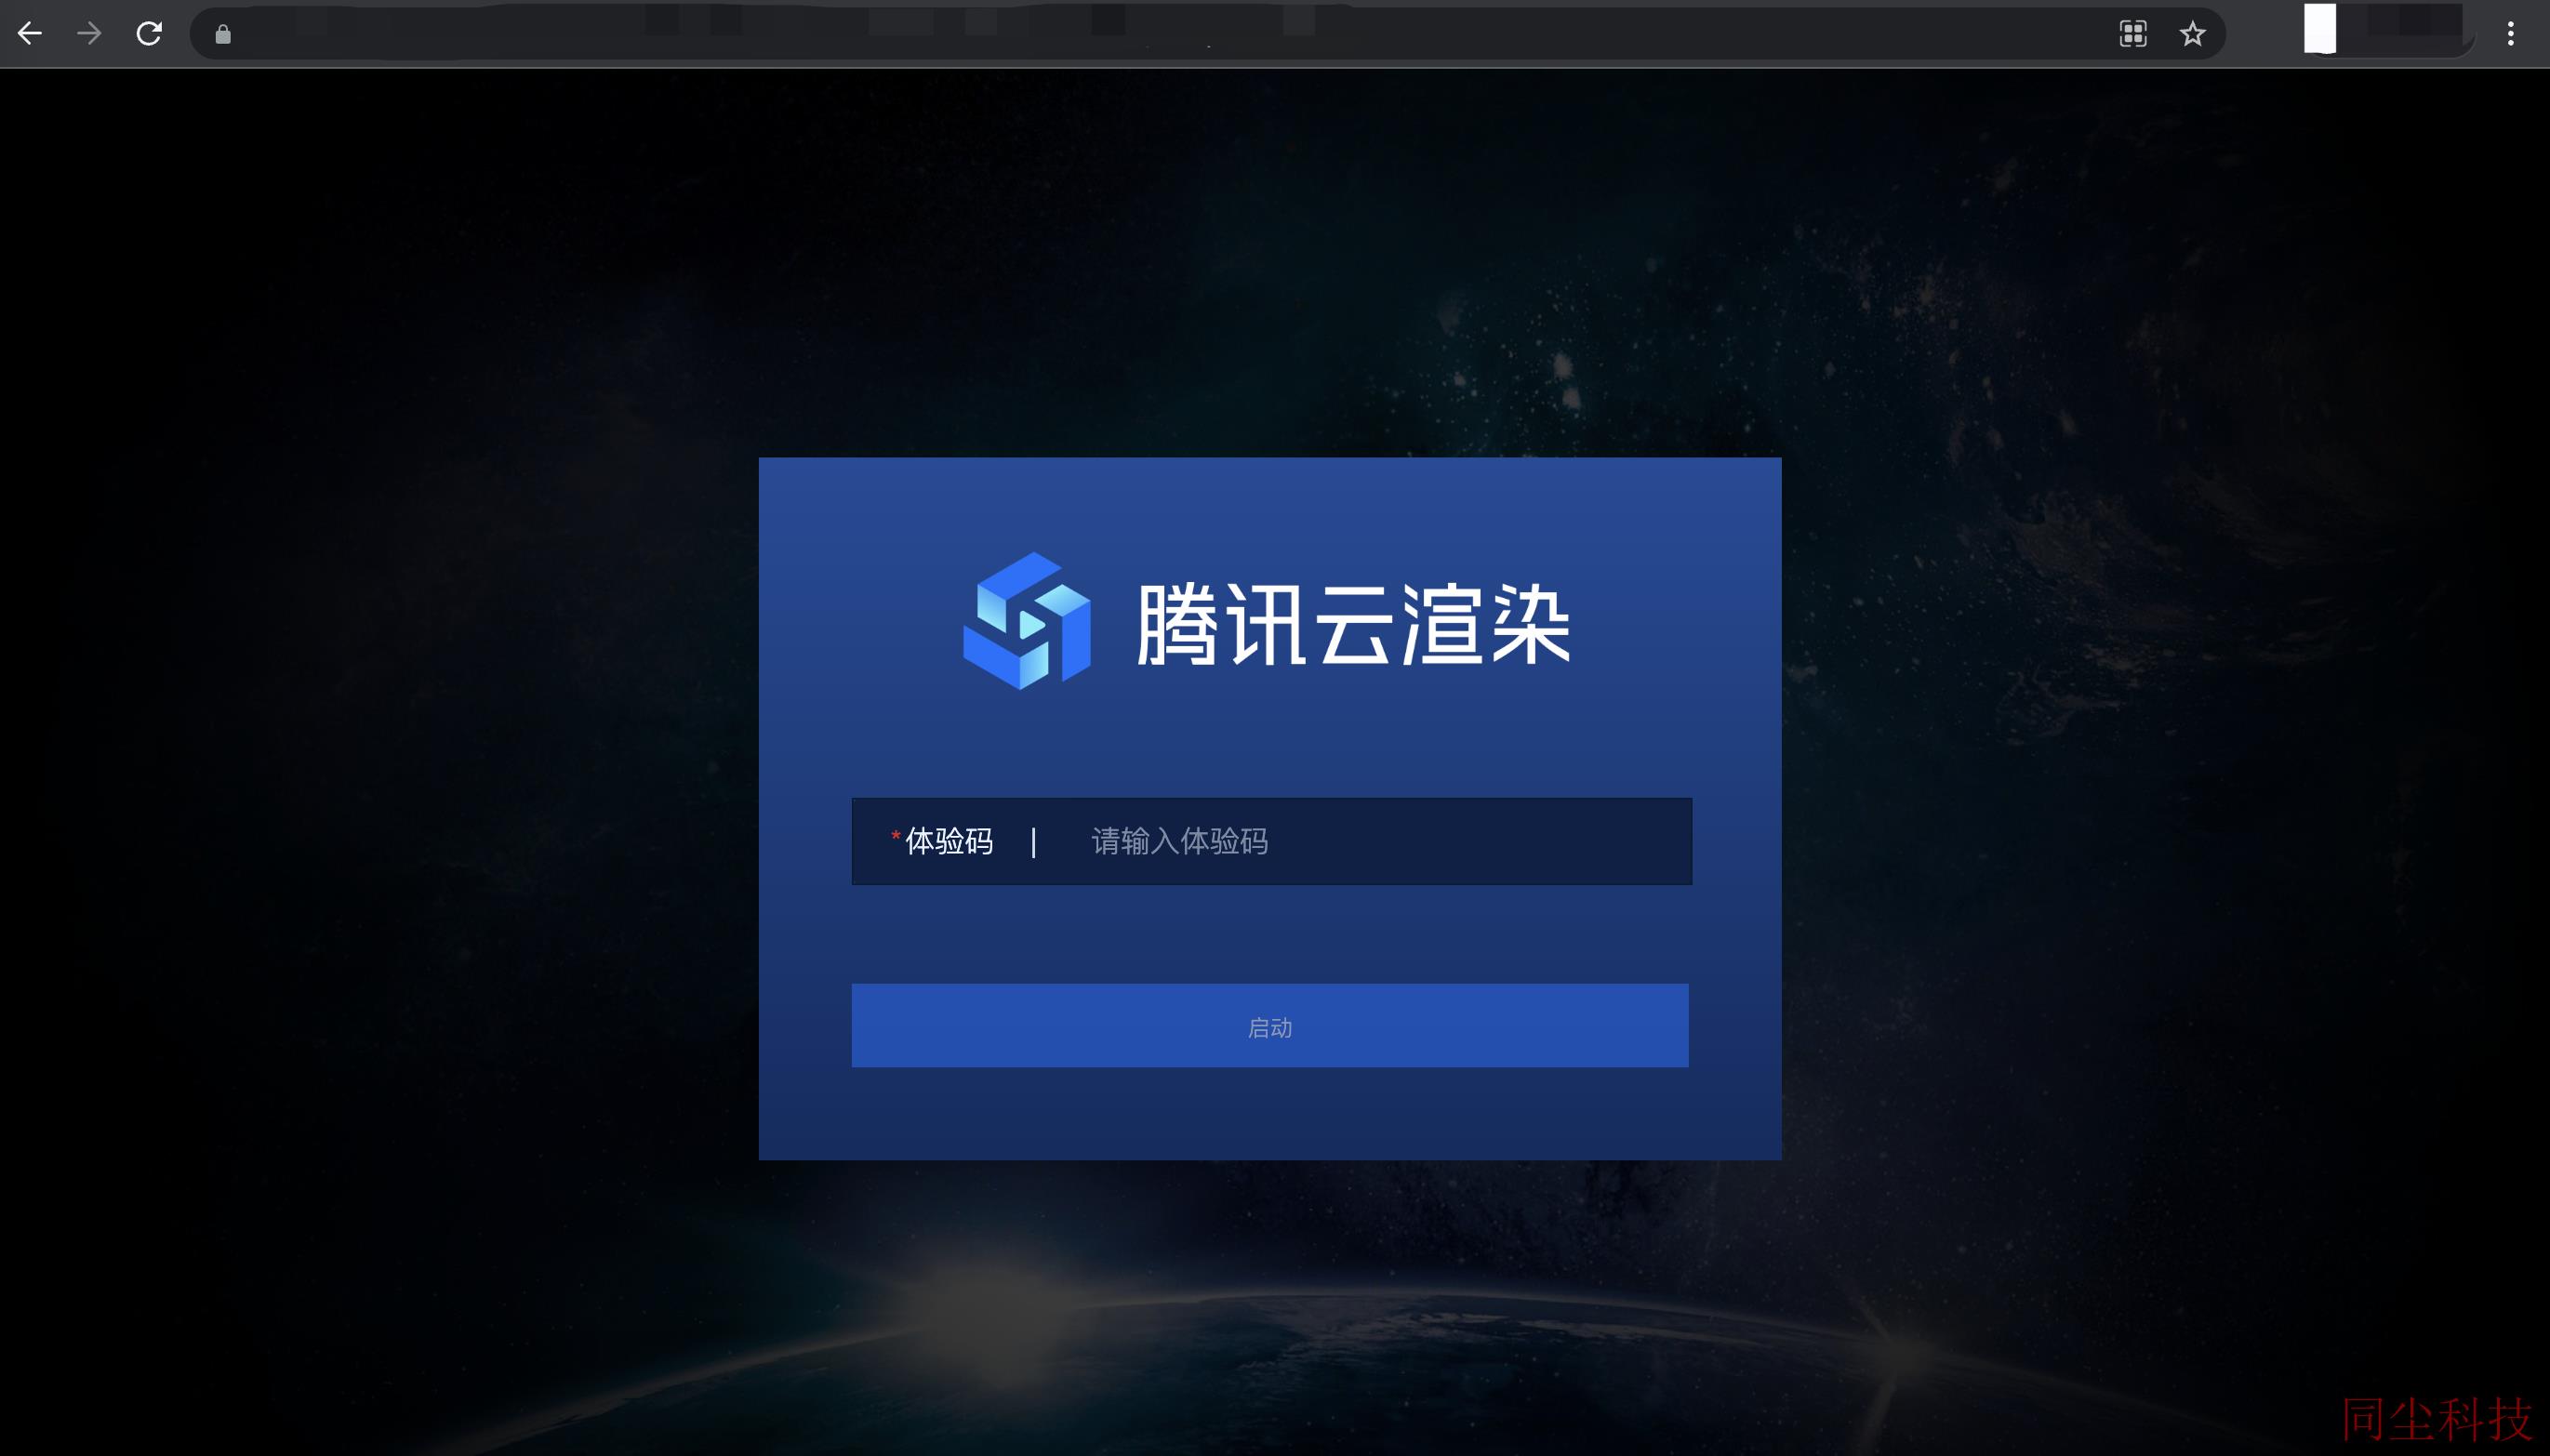
Task: Go back with the browser back arrow
Action: pos(30,34)
